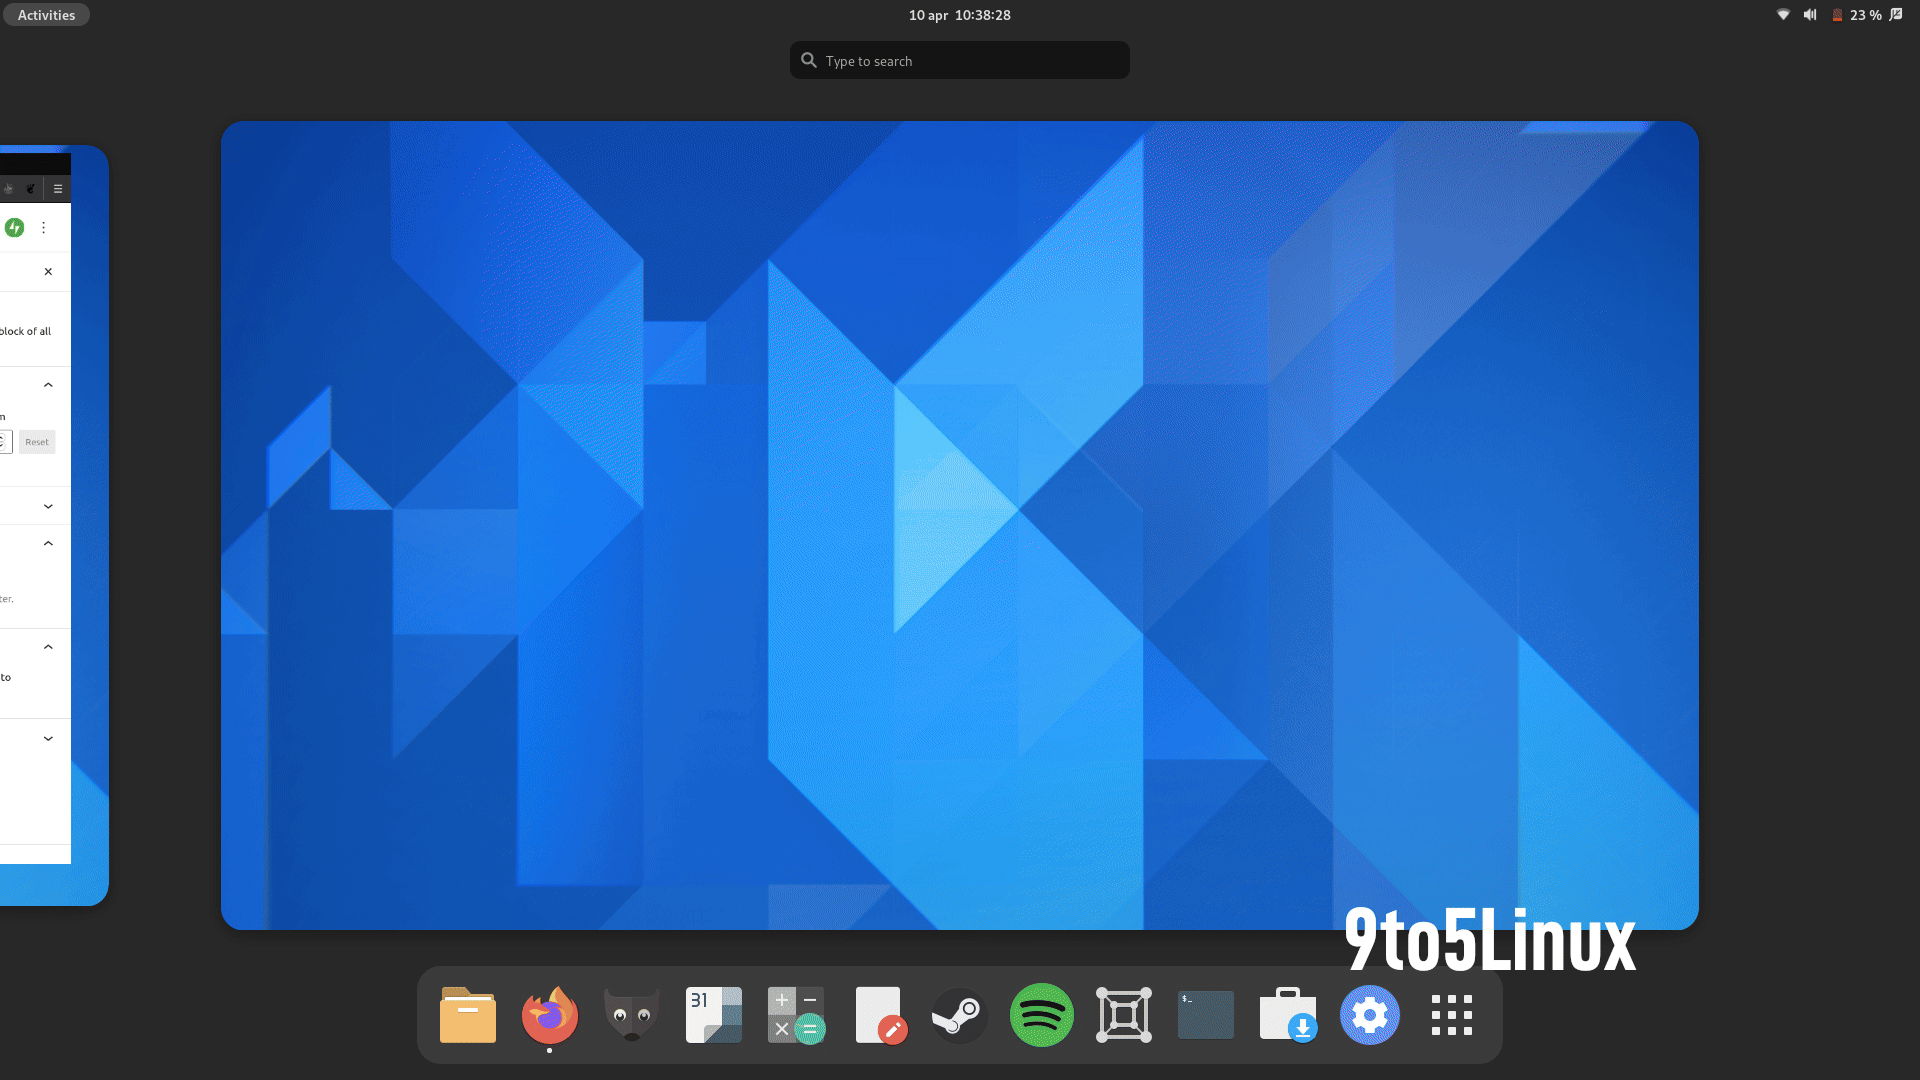Open Spotify from the dock
This screenshot has width=1920, height=1080.
coord(1041,1015)
